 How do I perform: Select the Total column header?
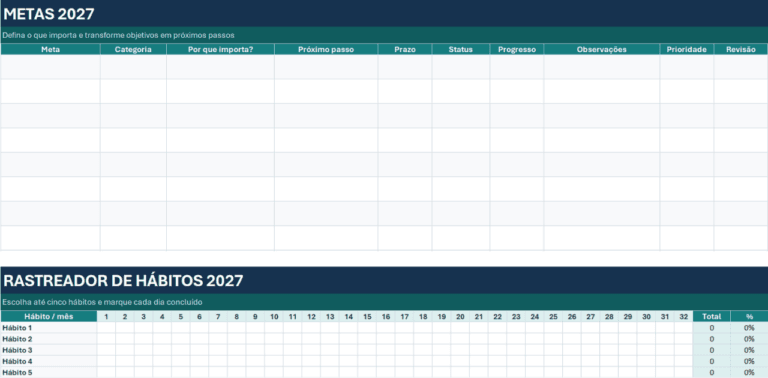(x=711, y=316)
